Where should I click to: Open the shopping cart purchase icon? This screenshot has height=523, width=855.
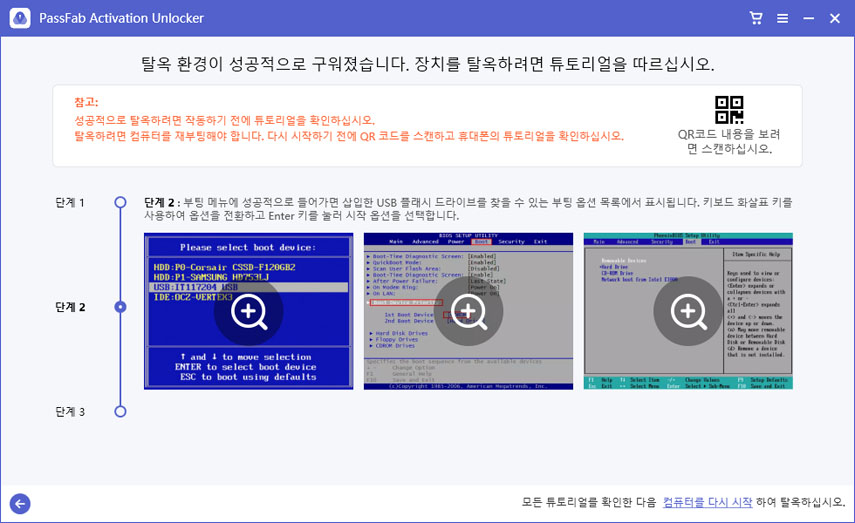[x=756, y=18]
